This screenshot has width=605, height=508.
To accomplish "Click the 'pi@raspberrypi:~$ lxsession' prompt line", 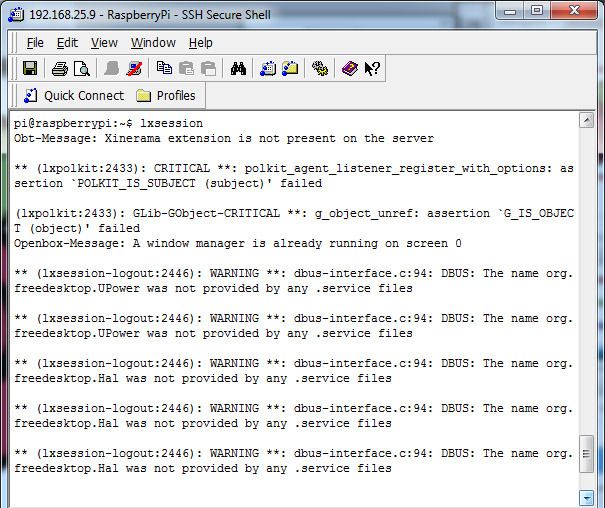I will (x=108, y=123).
